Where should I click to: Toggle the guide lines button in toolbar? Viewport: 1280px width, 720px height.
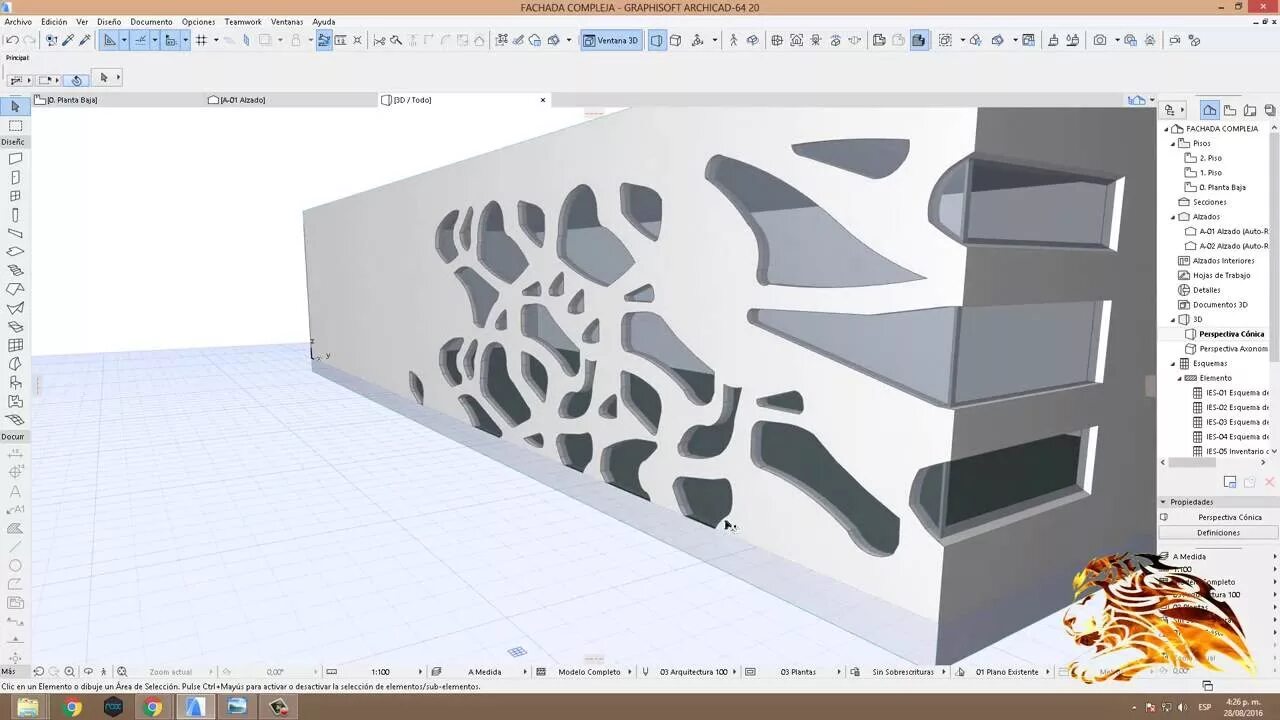point(140,40)
